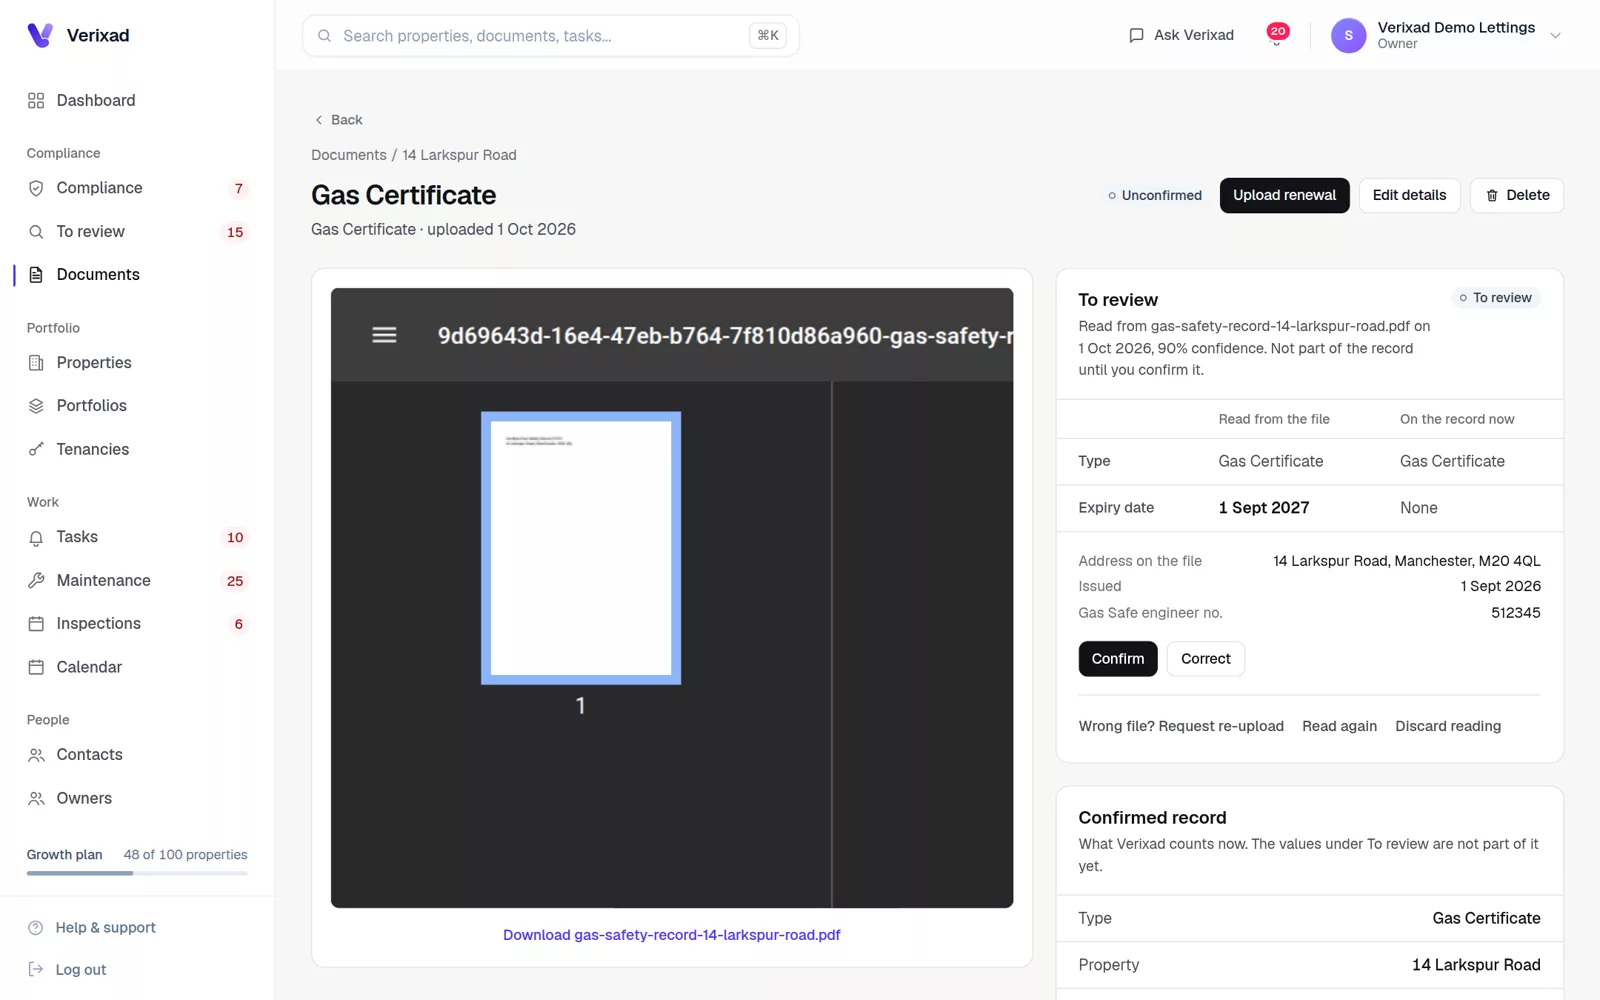Click the ⌘K shortcut badge
The width and height of the screenshot is (1600, 1000).
pyautogui.click(x=768, y=36)
